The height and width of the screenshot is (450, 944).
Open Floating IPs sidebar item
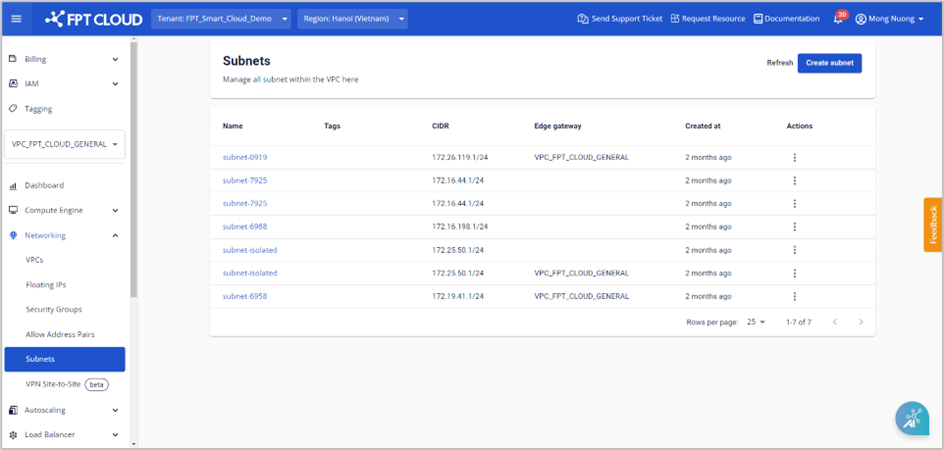tap(46, 284)
